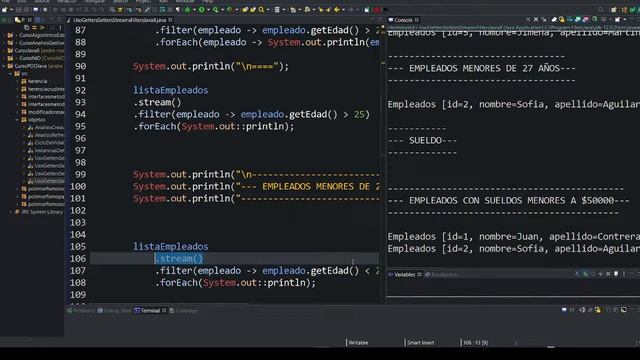This screenshot has height=360, width=640.
Task: Click the green Run button in toolbar
Action: [201, 9]
